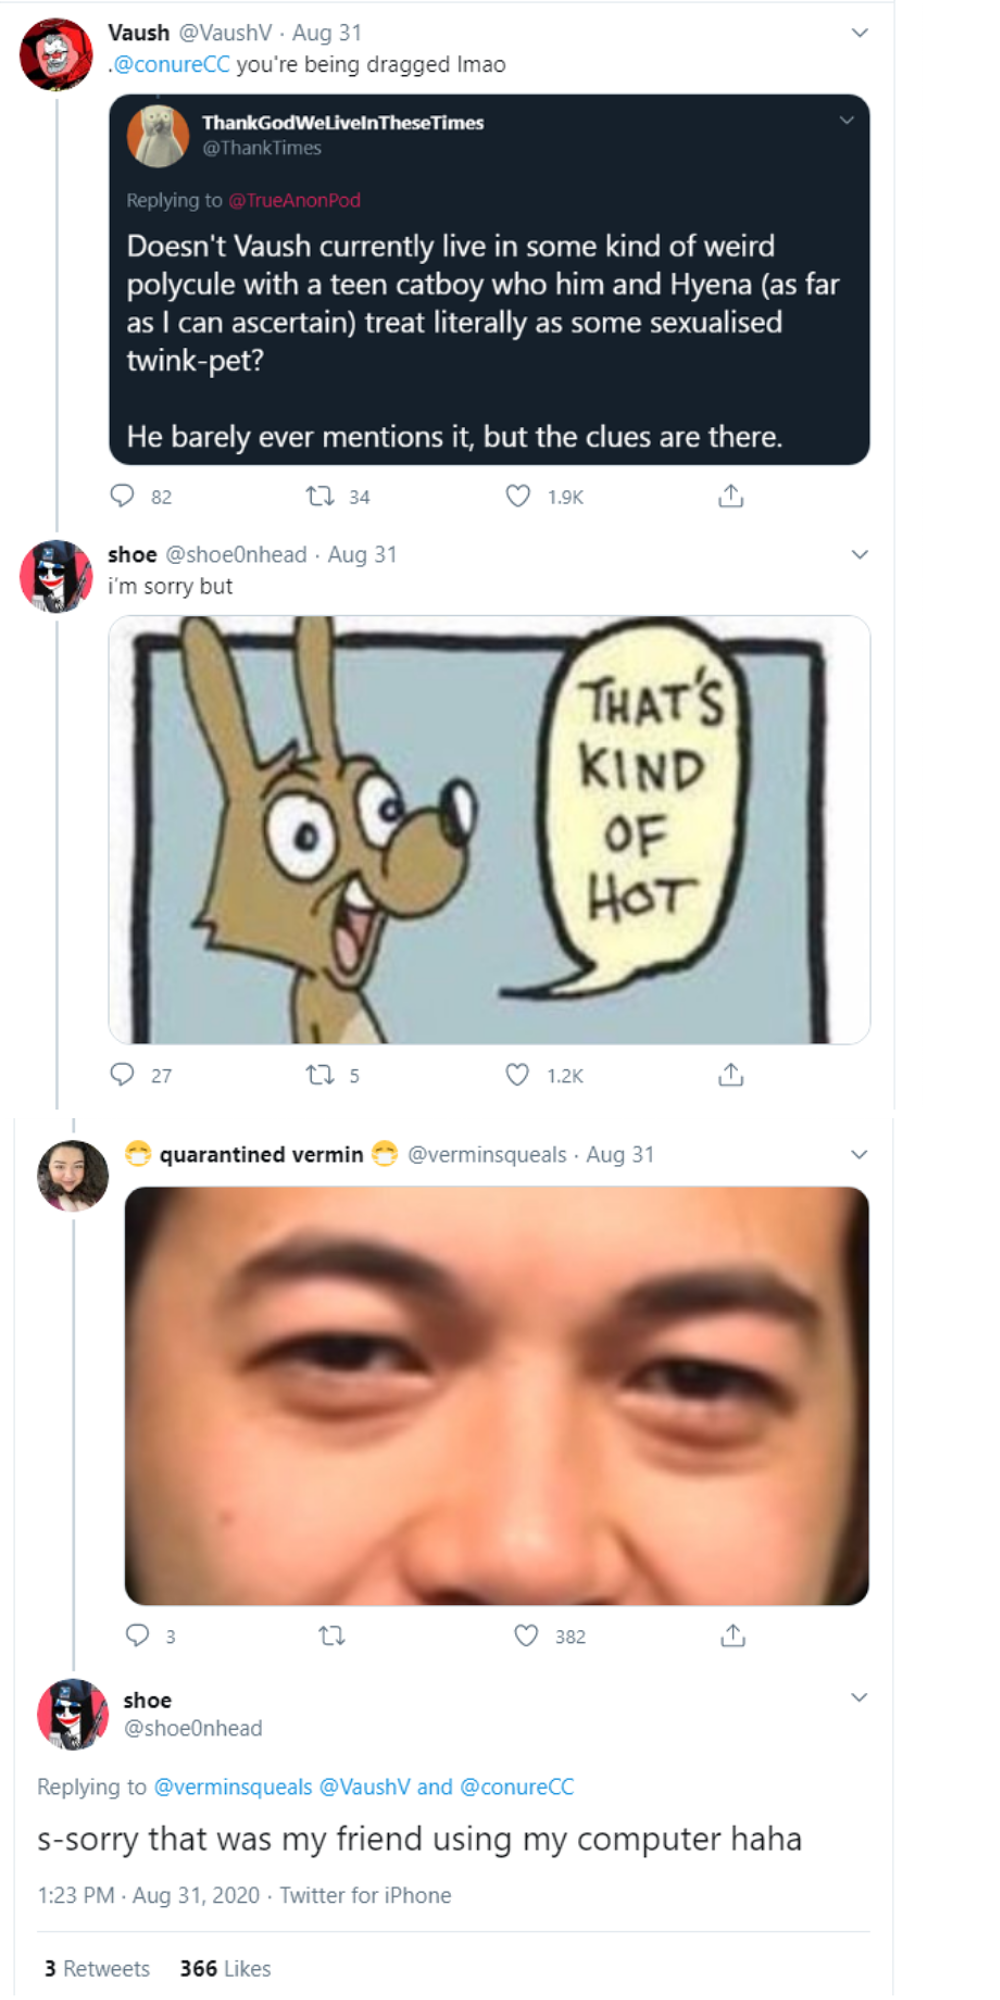The image size is (1000, 2000).
Task: Open the @conureCC mention in Vaush's tweet
Action: (x=171, y=65)
